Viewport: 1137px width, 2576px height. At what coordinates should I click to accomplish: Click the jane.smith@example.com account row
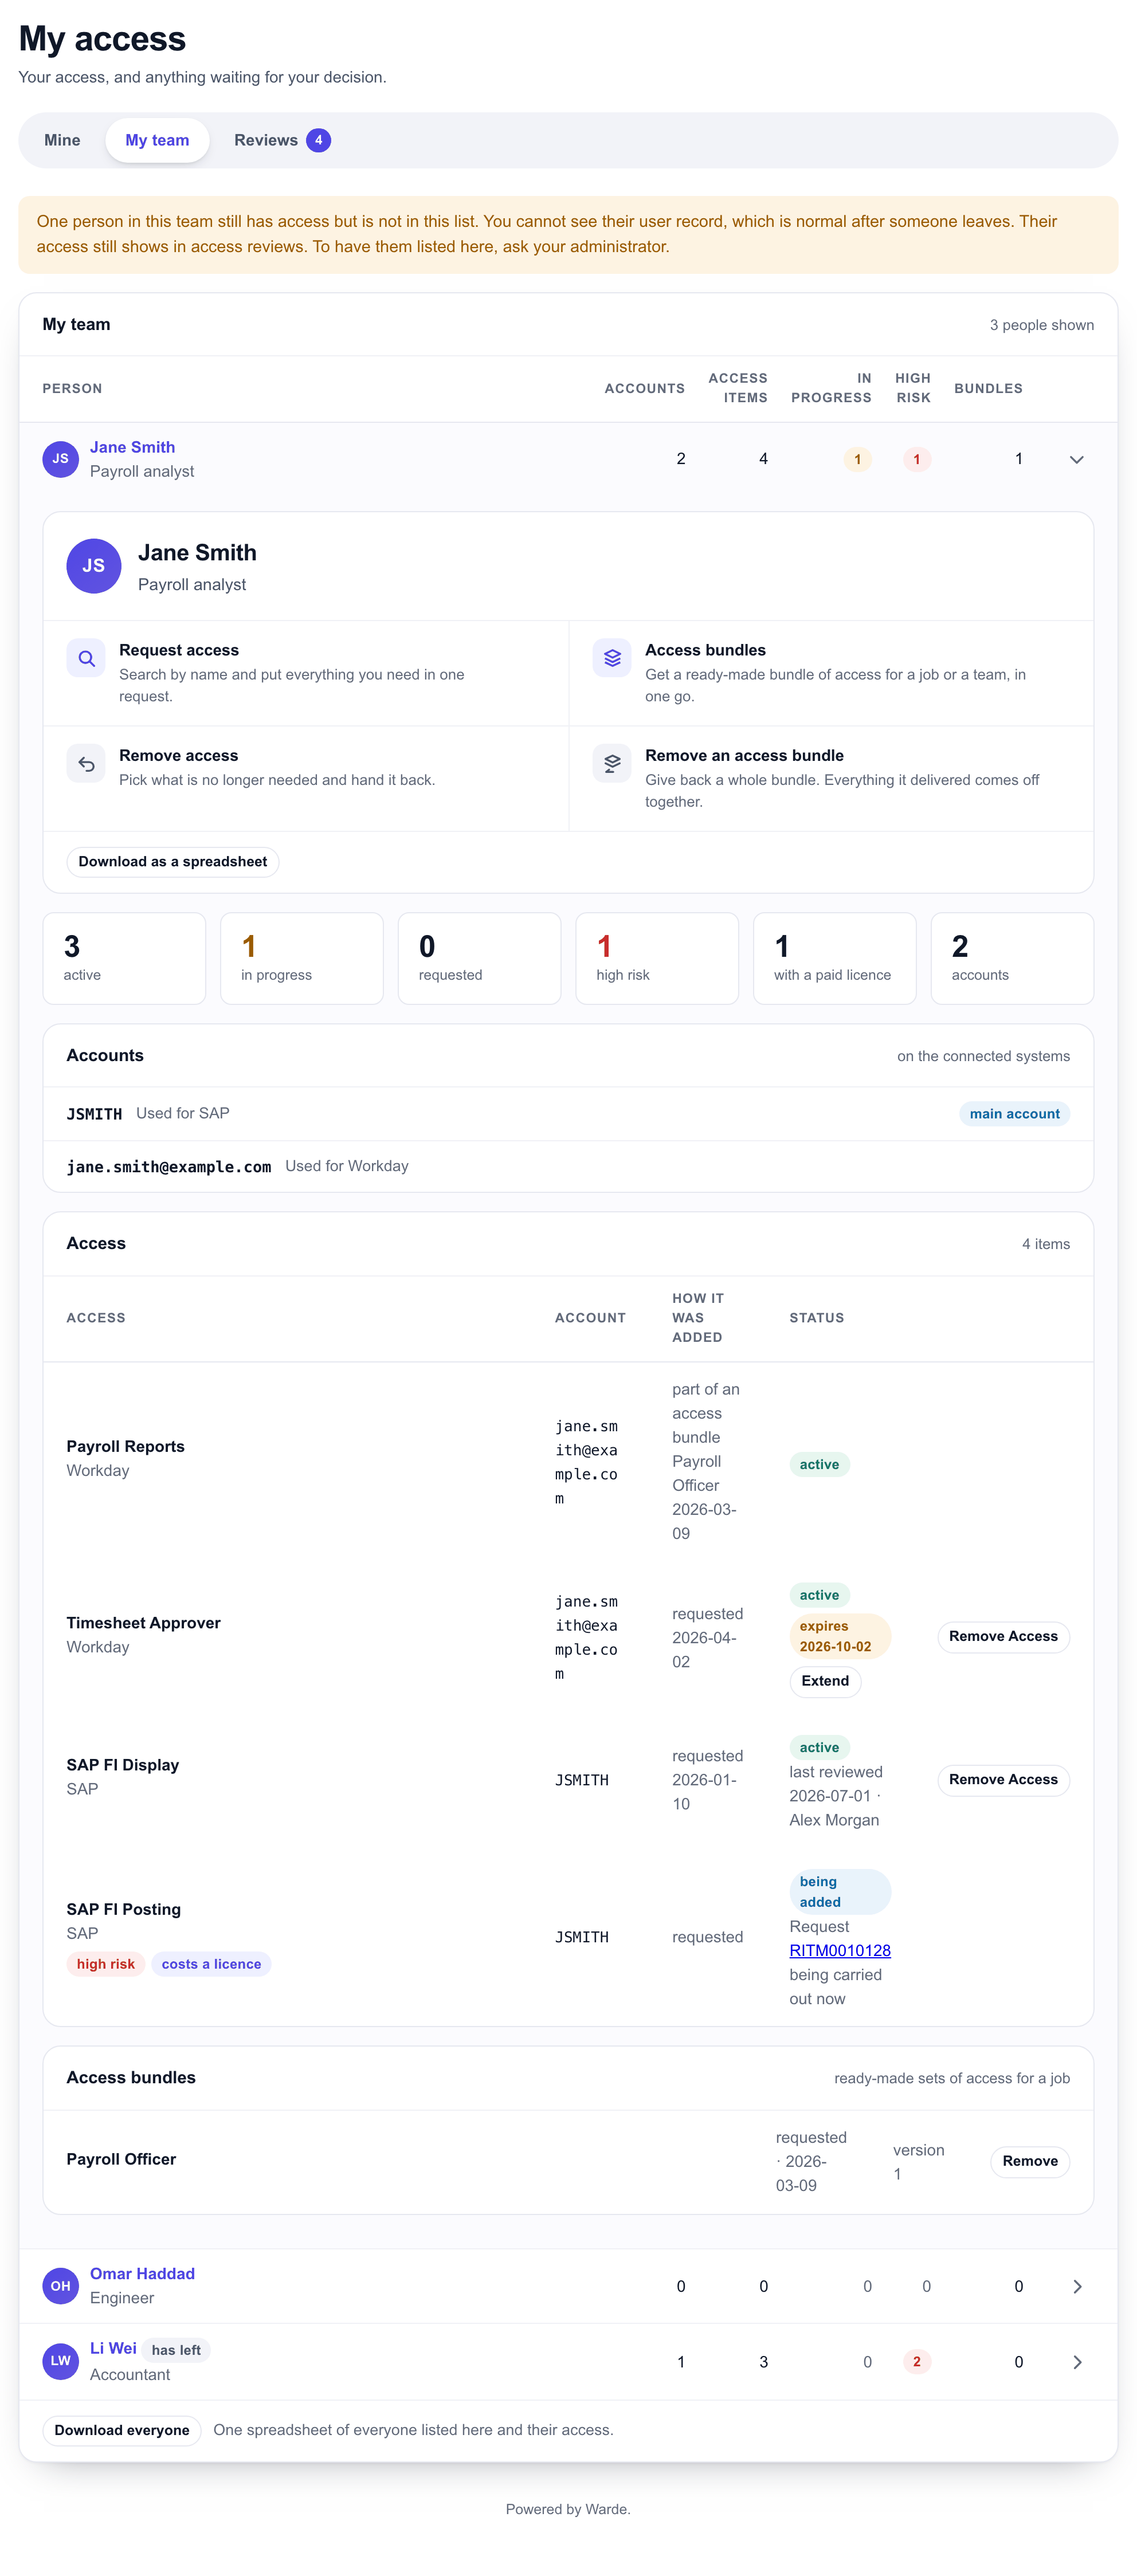568,1167
